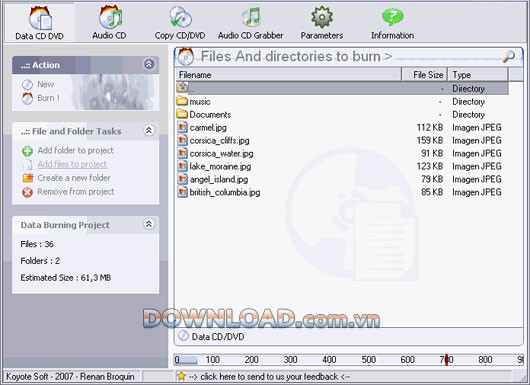Screen dimensions: 530x385
Task: Switch to Audio CD mode
Action: 109,23
